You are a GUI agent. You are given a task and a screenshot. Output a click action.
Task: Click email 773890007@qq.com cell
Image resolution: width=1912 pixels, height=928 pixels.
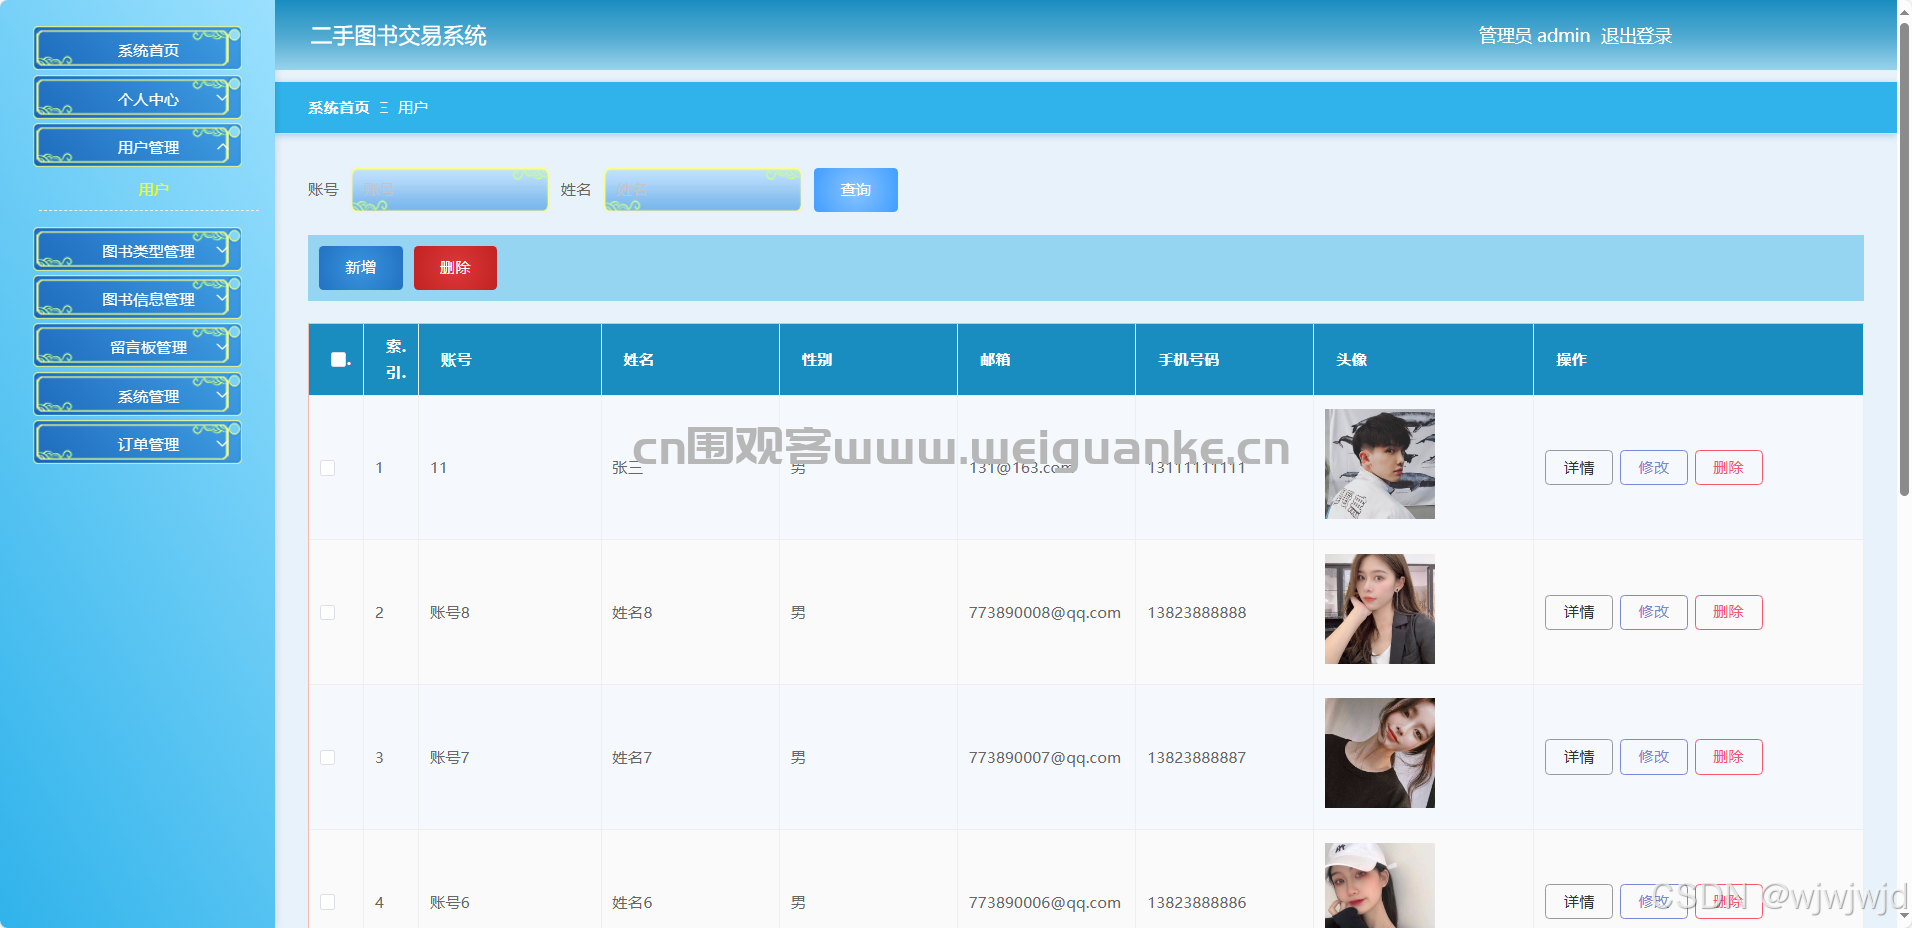pos(1045,758)
